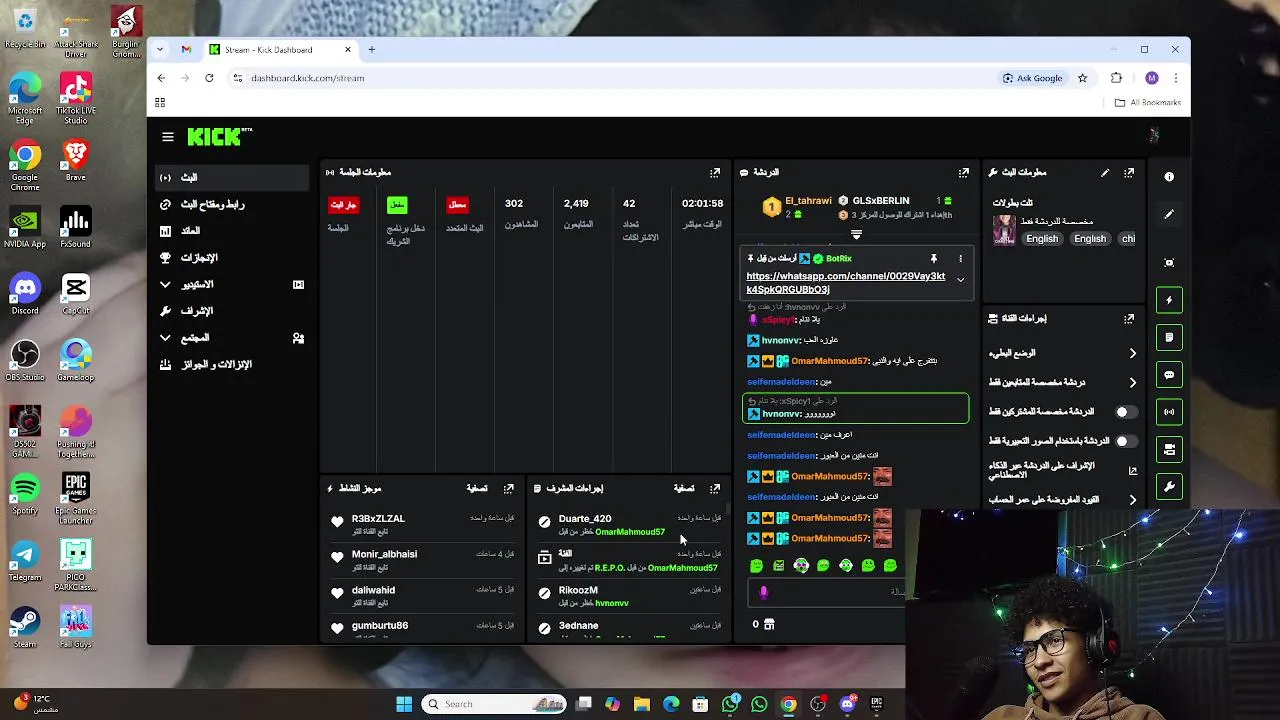Expand المجتمع sidebar section

[x=166, y=338]
